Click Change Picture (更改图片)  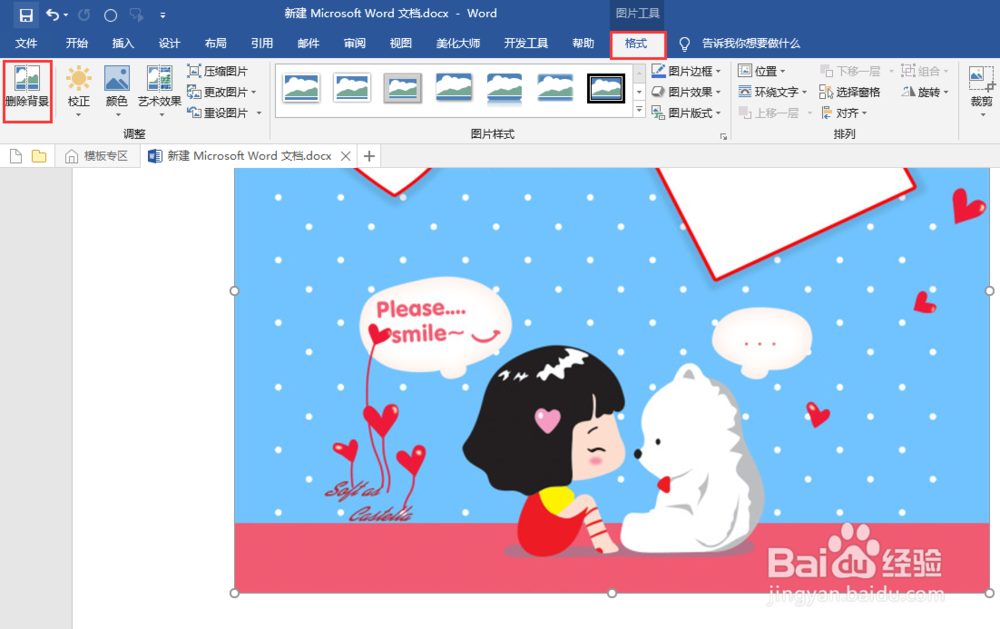click(221, 92)
